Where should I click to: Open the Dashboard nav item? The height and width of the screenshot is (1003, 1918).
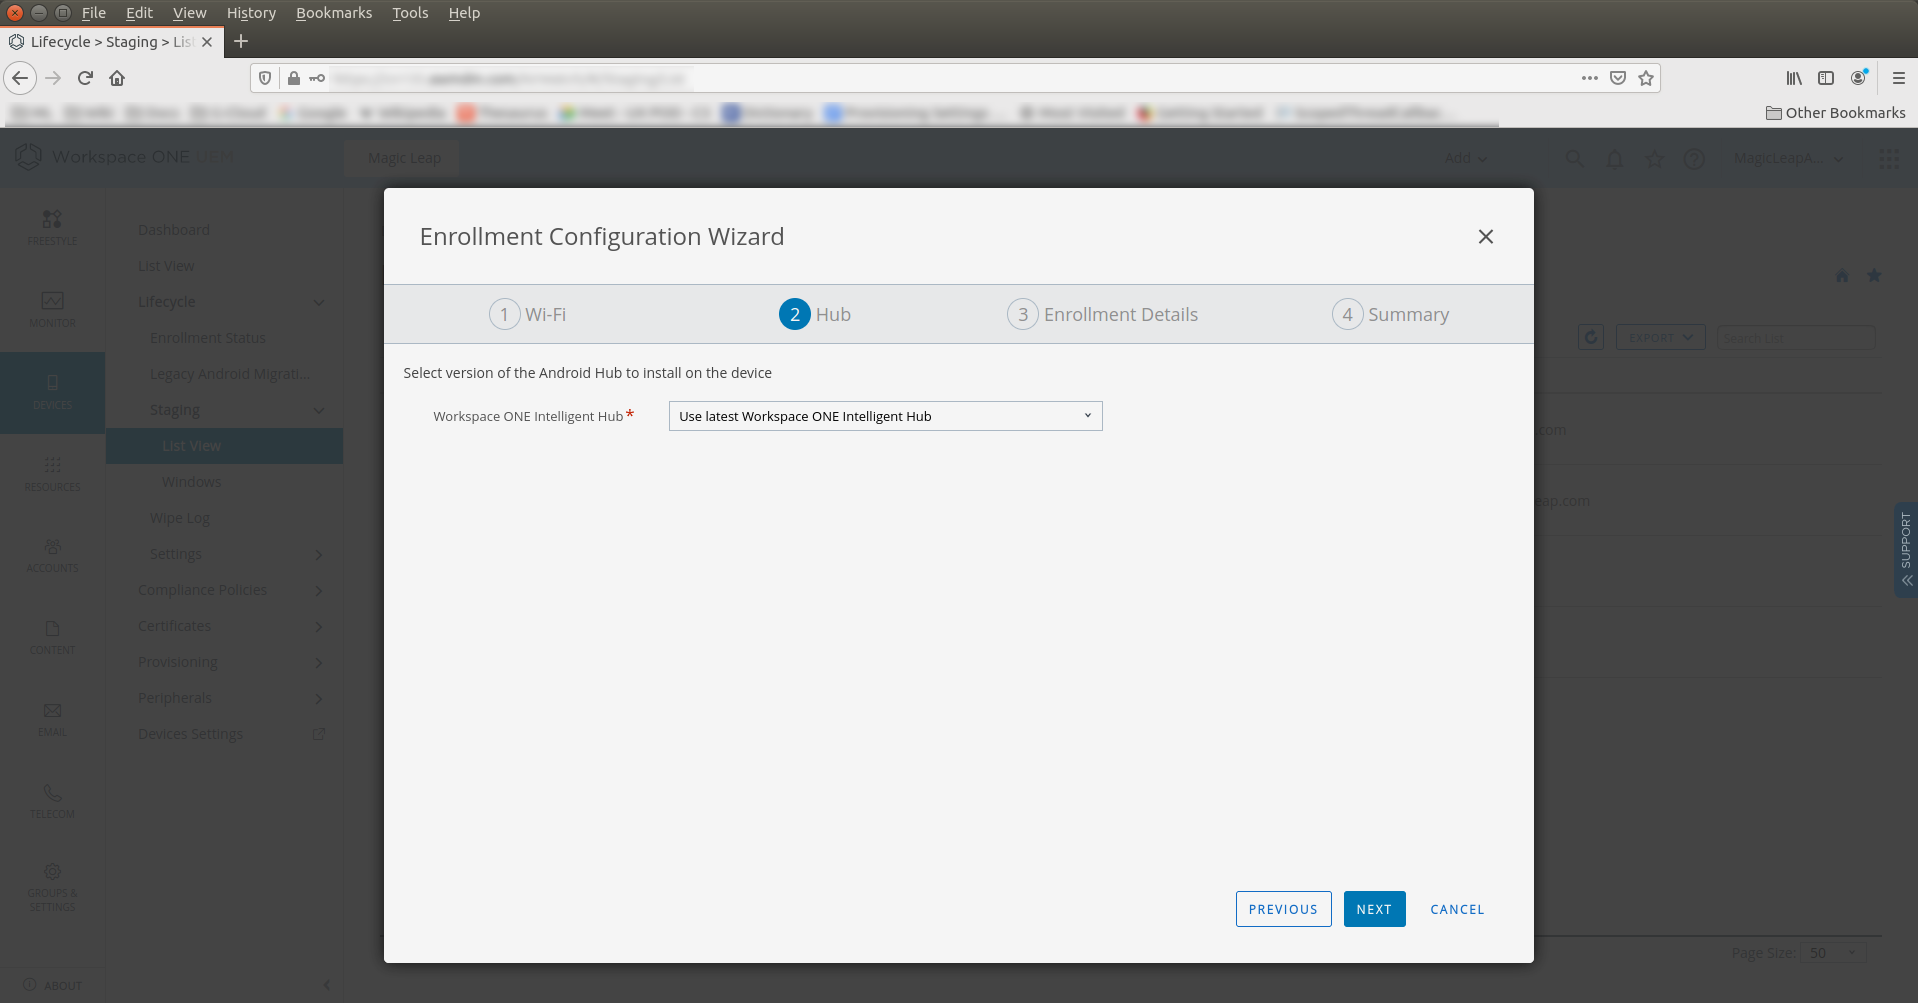174,230
